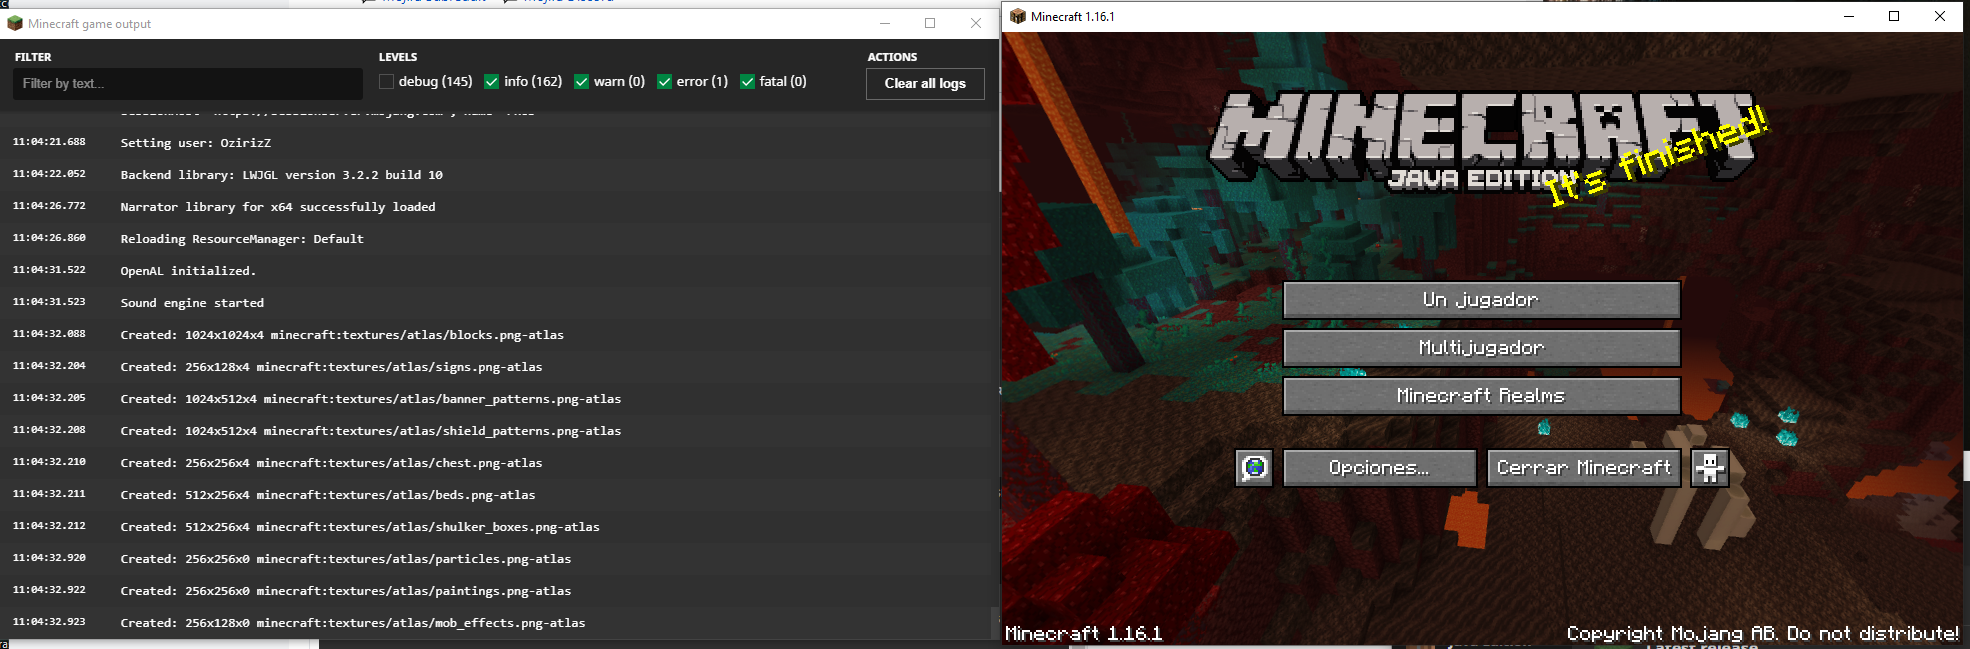Select the mob_effects.png-atlas log line
Screen dimensions: 1970x649
496,623
